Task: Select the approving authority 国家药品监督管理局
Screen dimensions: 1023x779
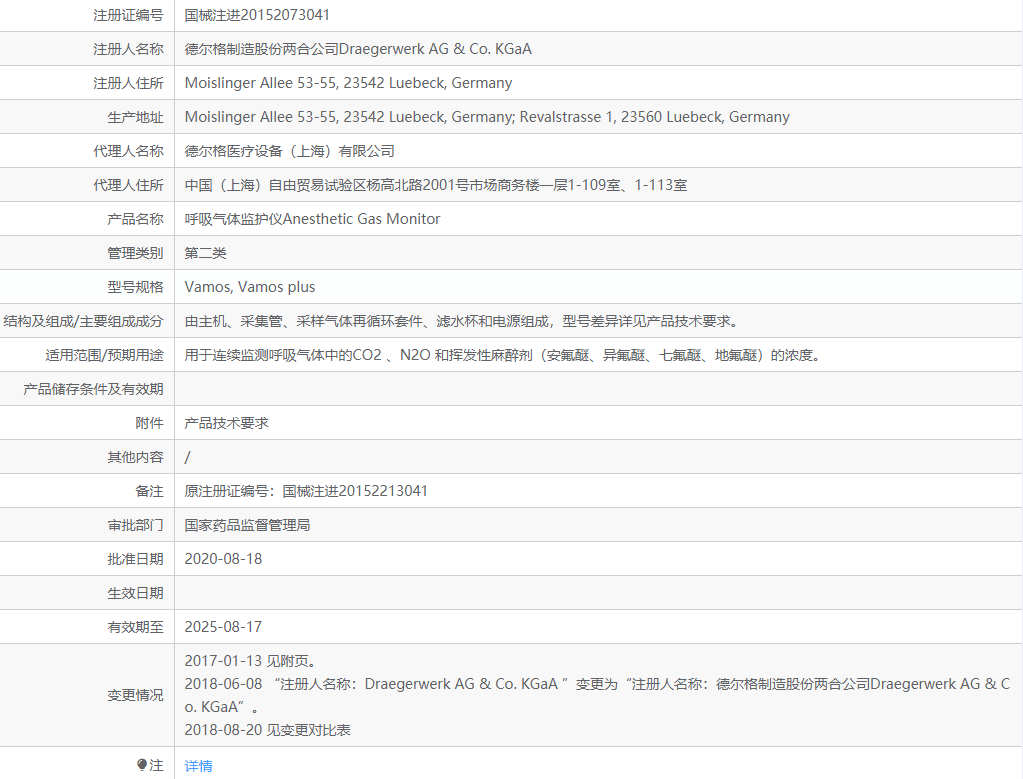Action: tap(247, 525)
